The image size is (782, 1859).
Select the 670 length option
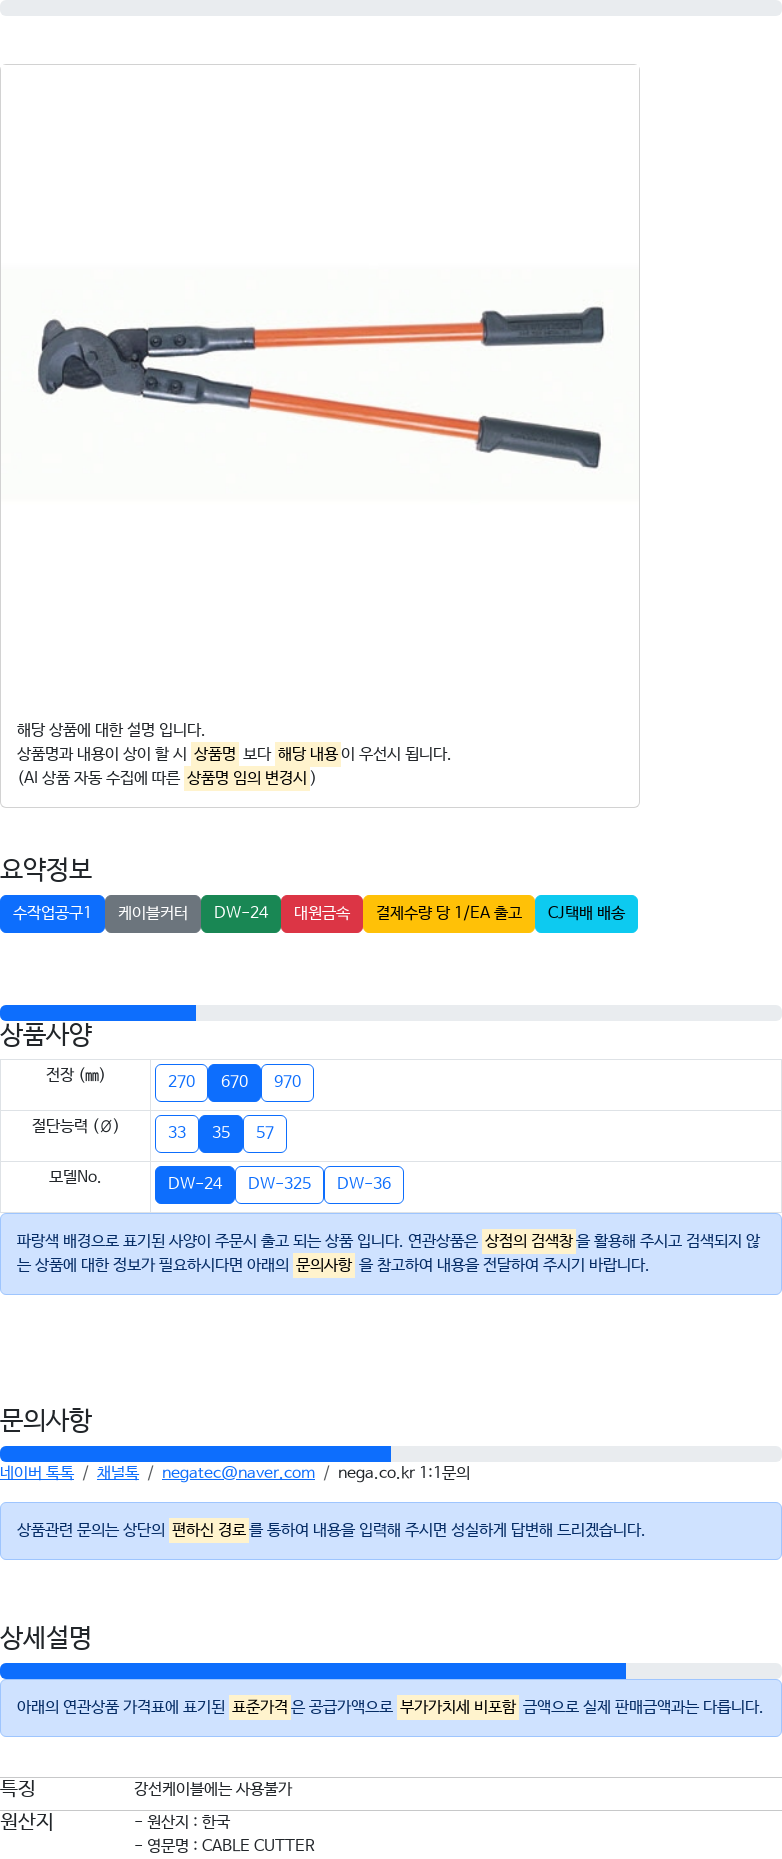(234, 1082)
